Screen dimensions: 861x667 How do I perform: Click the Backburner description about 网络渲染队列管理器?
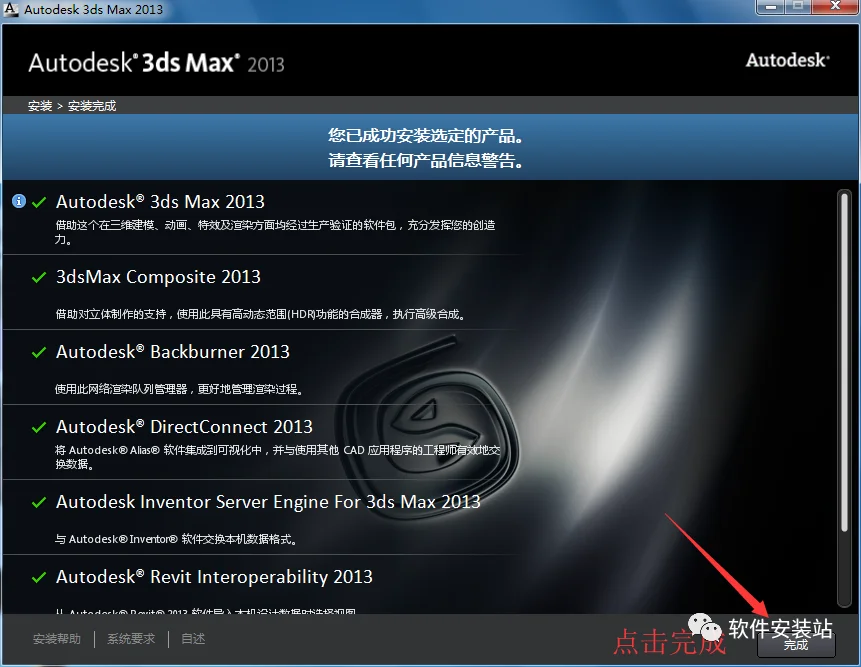click(x=179, y=389)
